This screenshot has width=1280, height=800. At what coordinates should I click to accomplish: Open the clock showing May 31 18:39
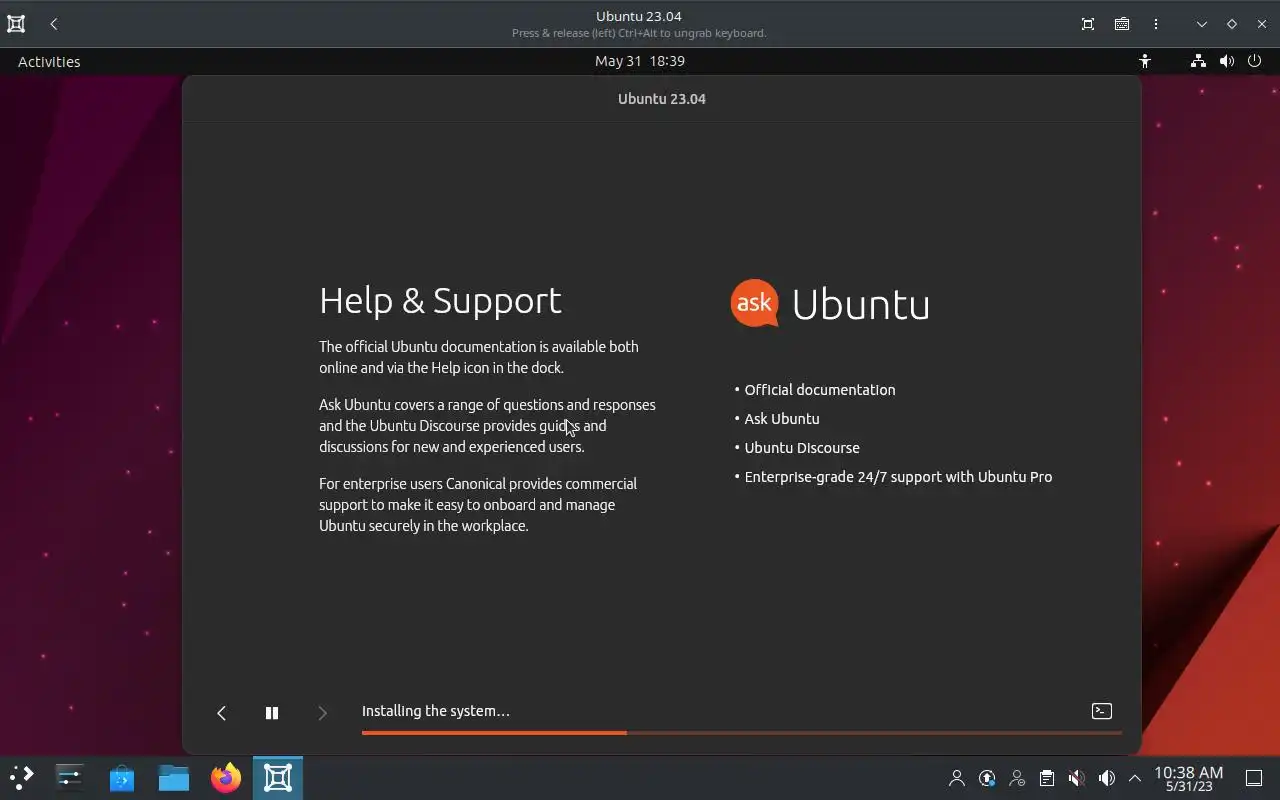tap(640, 61)
